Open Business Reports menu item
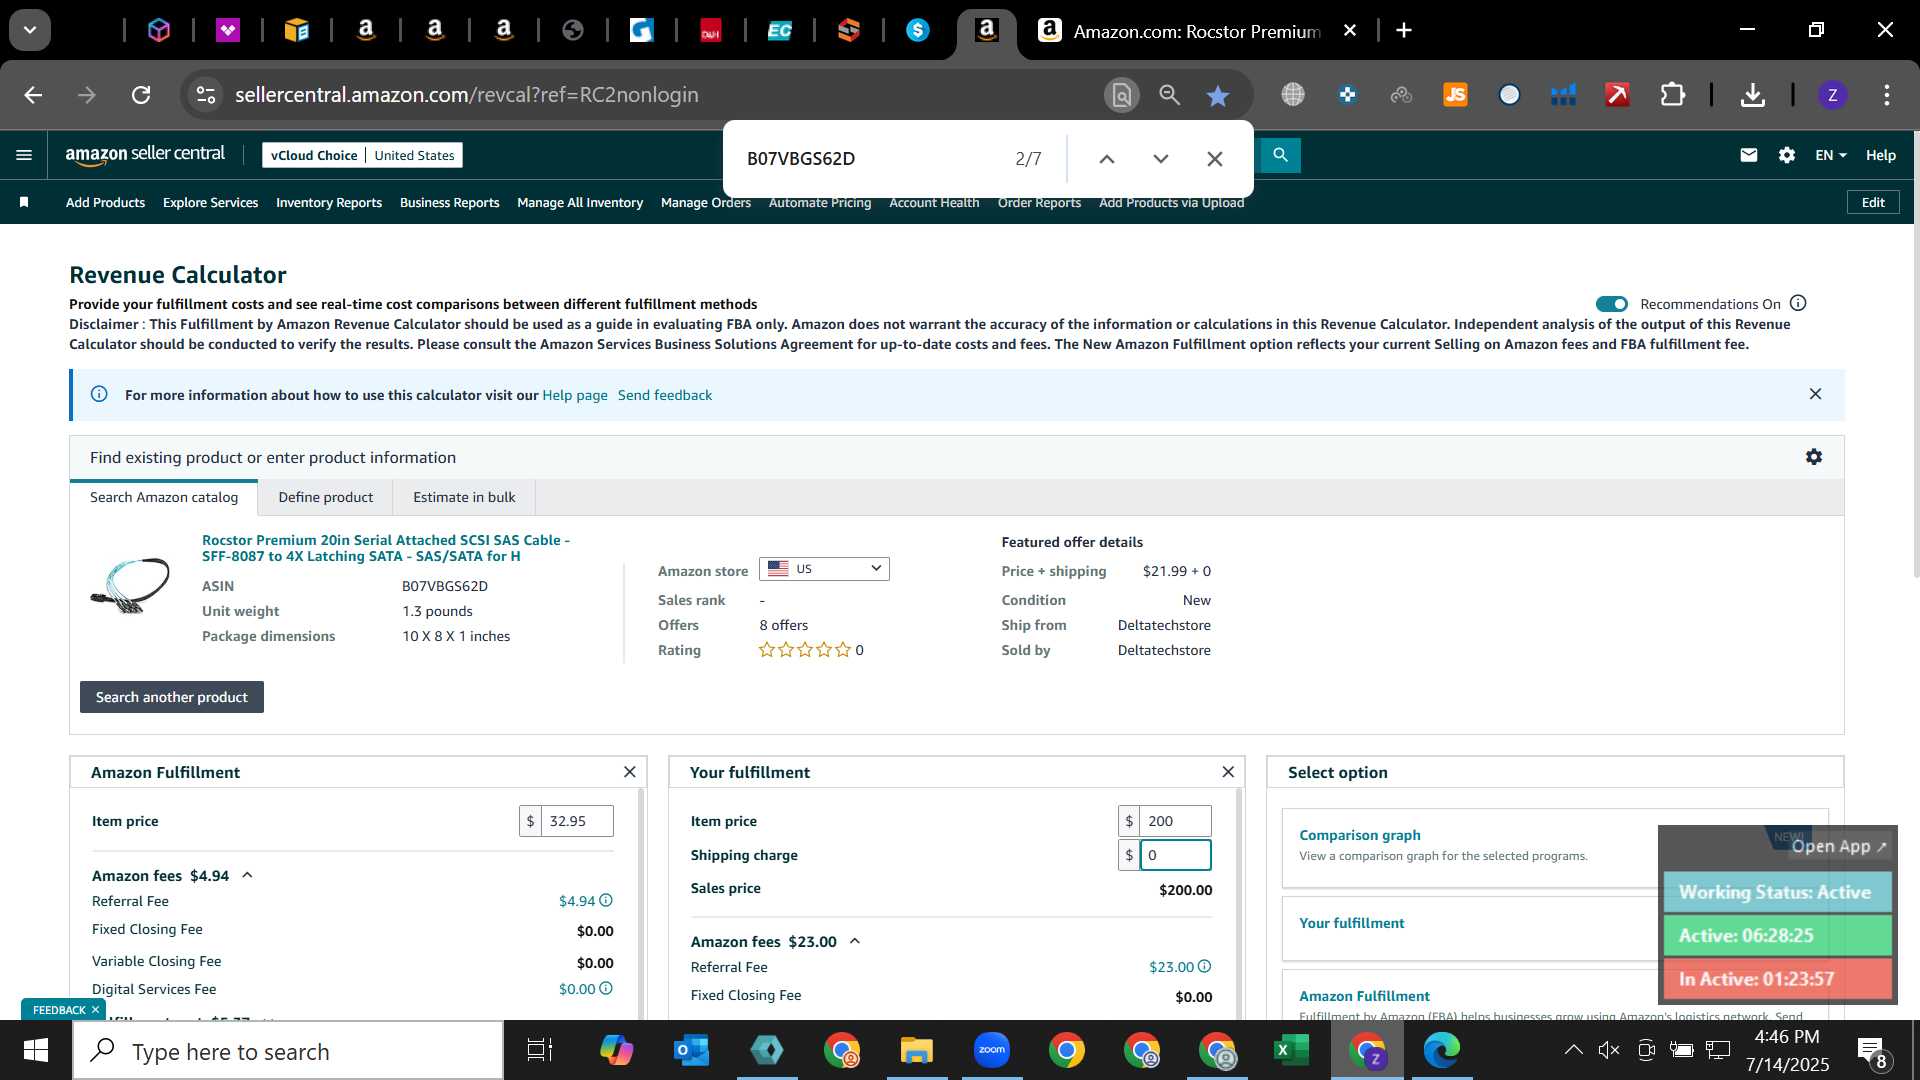This screenshot has width=1920, height=1080. point(449,202)
